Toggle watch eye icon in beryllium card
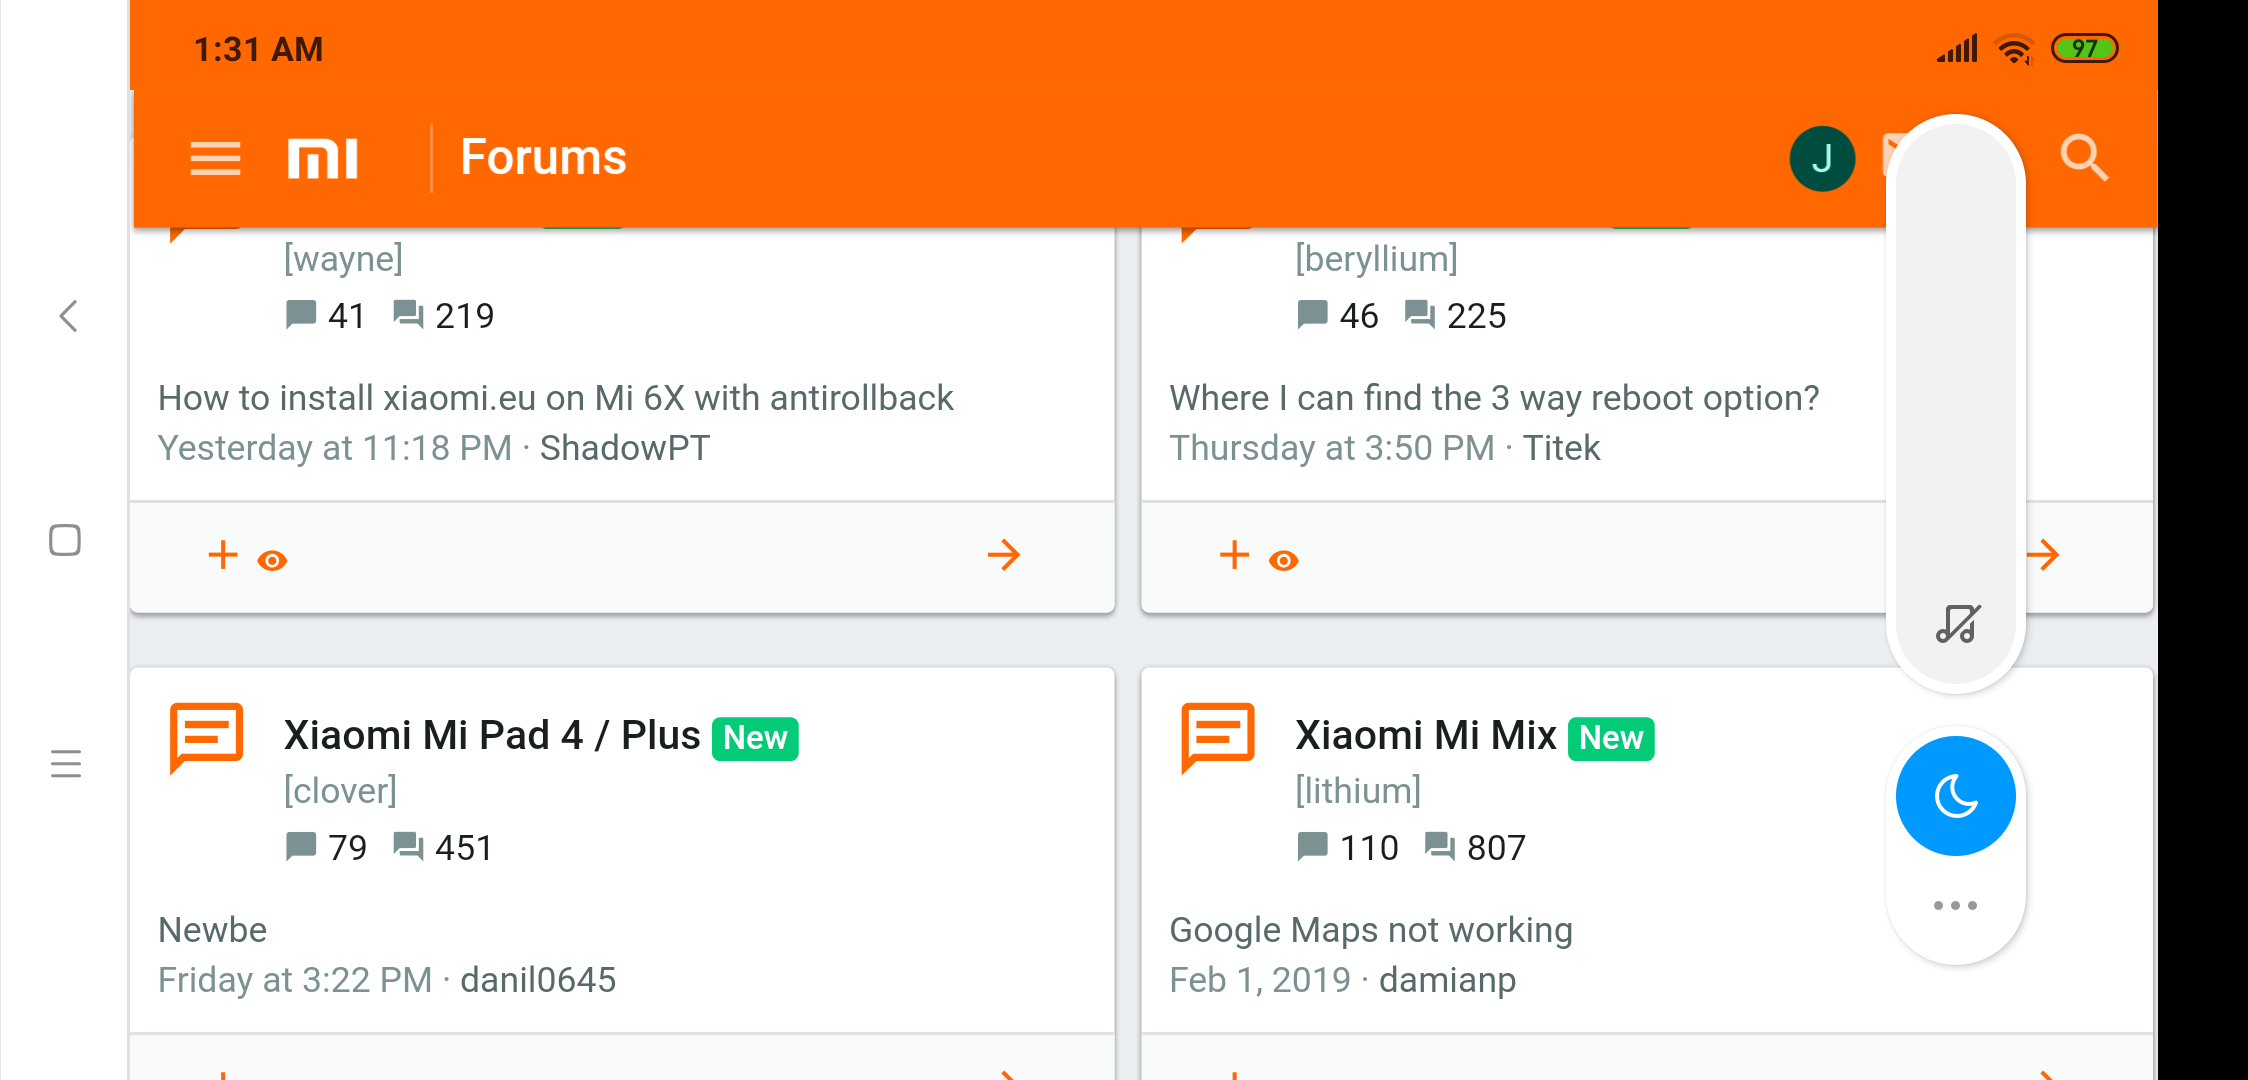 tap(1284, 561)
